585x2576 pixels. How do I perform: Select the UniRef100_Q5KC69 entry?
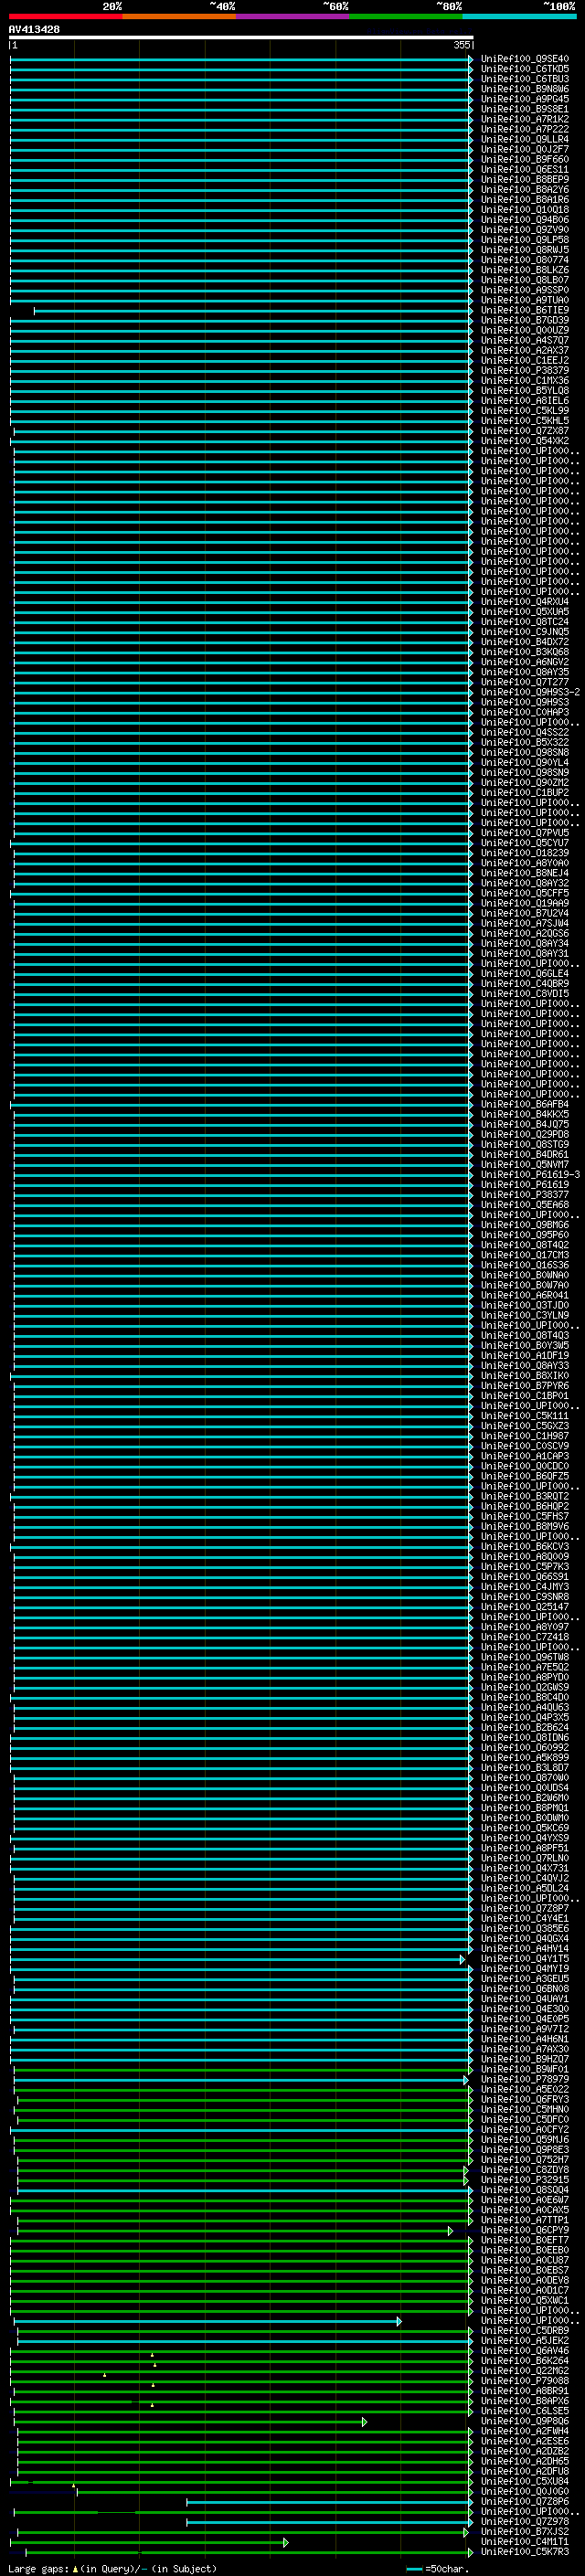pos(525,1828)
